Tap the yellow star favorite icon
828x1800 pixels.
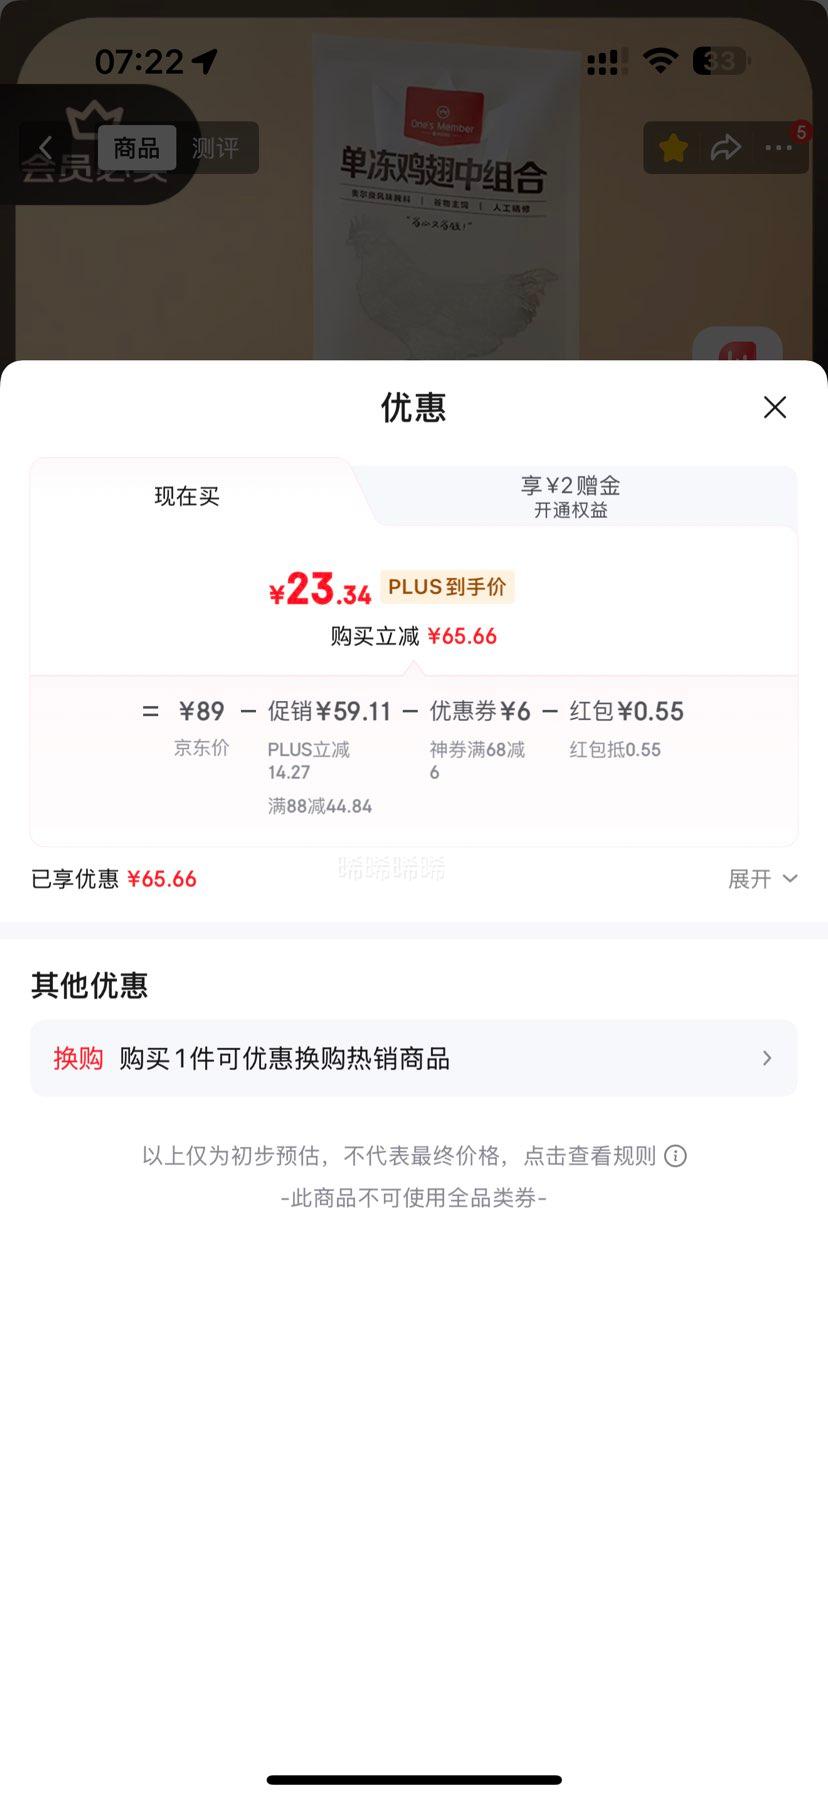point(674,148)
